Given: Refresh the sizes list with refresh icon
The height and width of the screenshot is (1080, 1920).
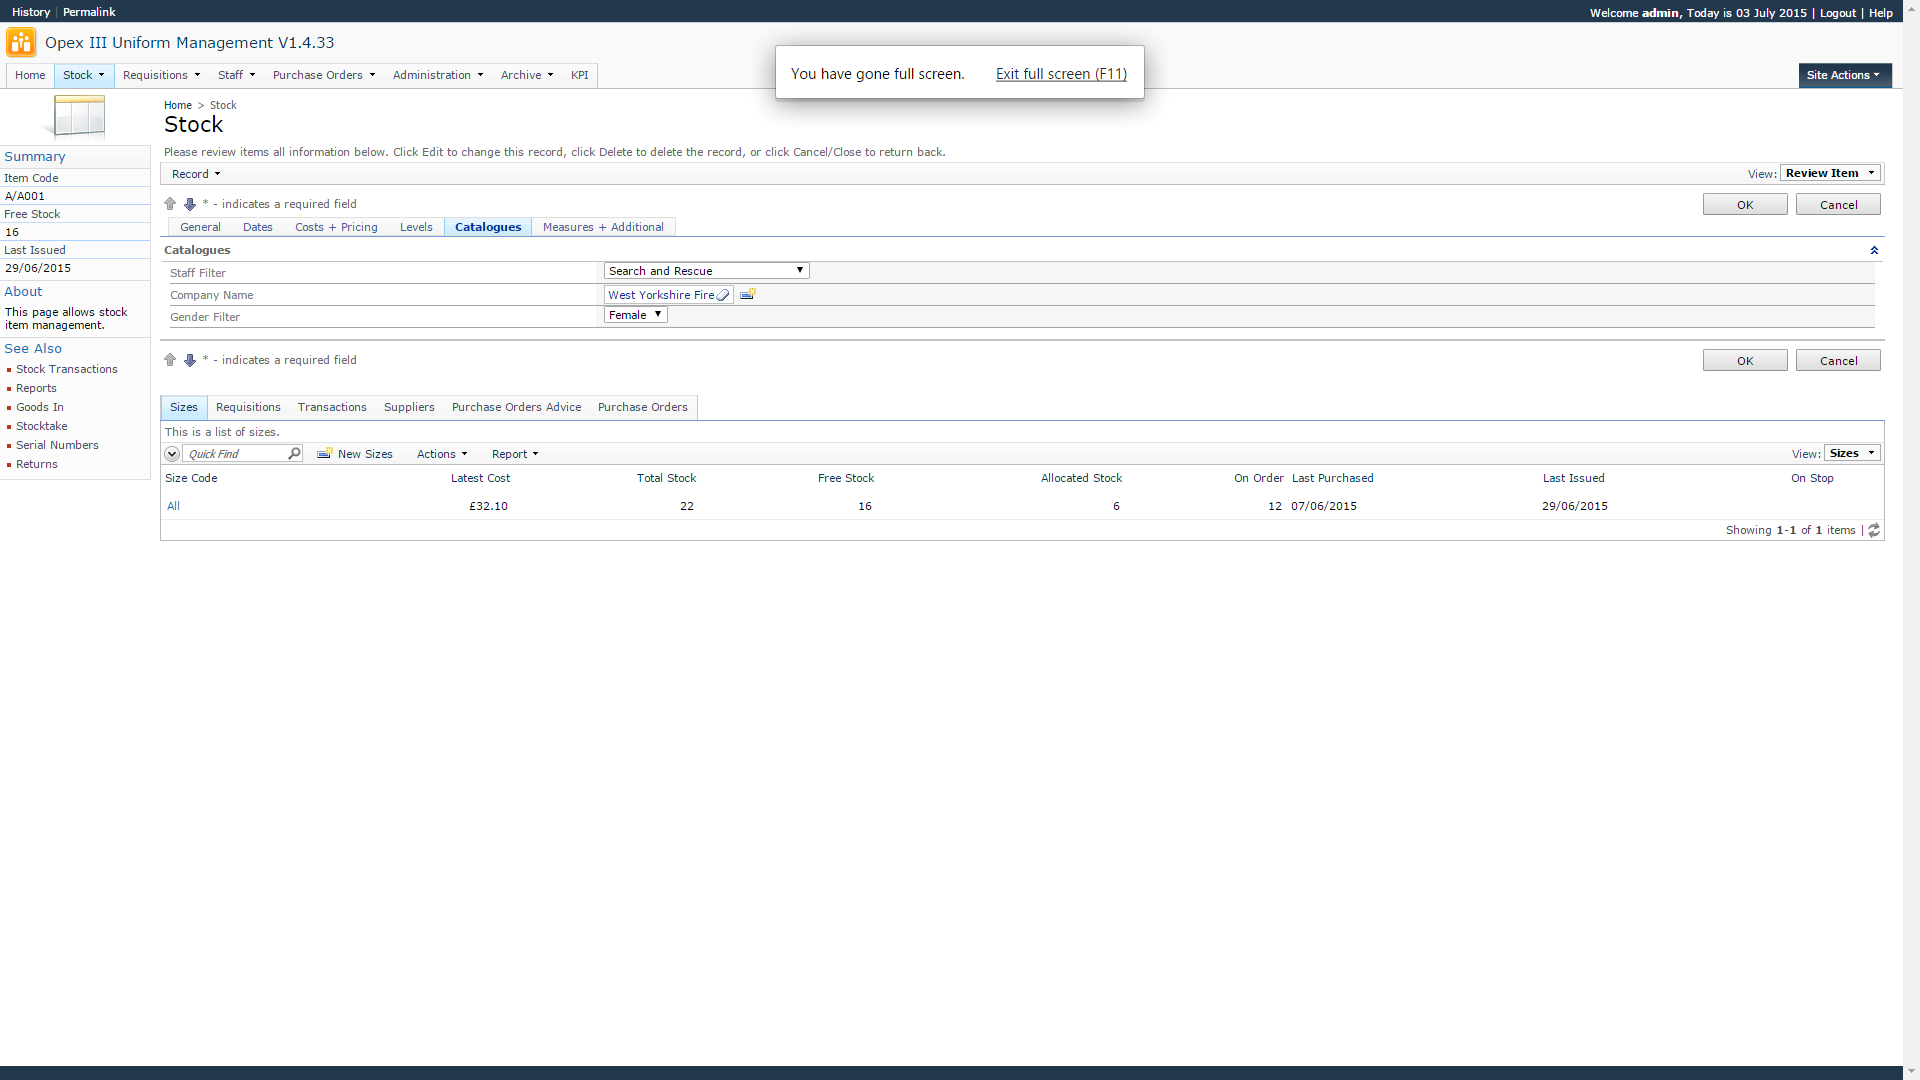Looking at the screenshot, I should (1874, 531).
